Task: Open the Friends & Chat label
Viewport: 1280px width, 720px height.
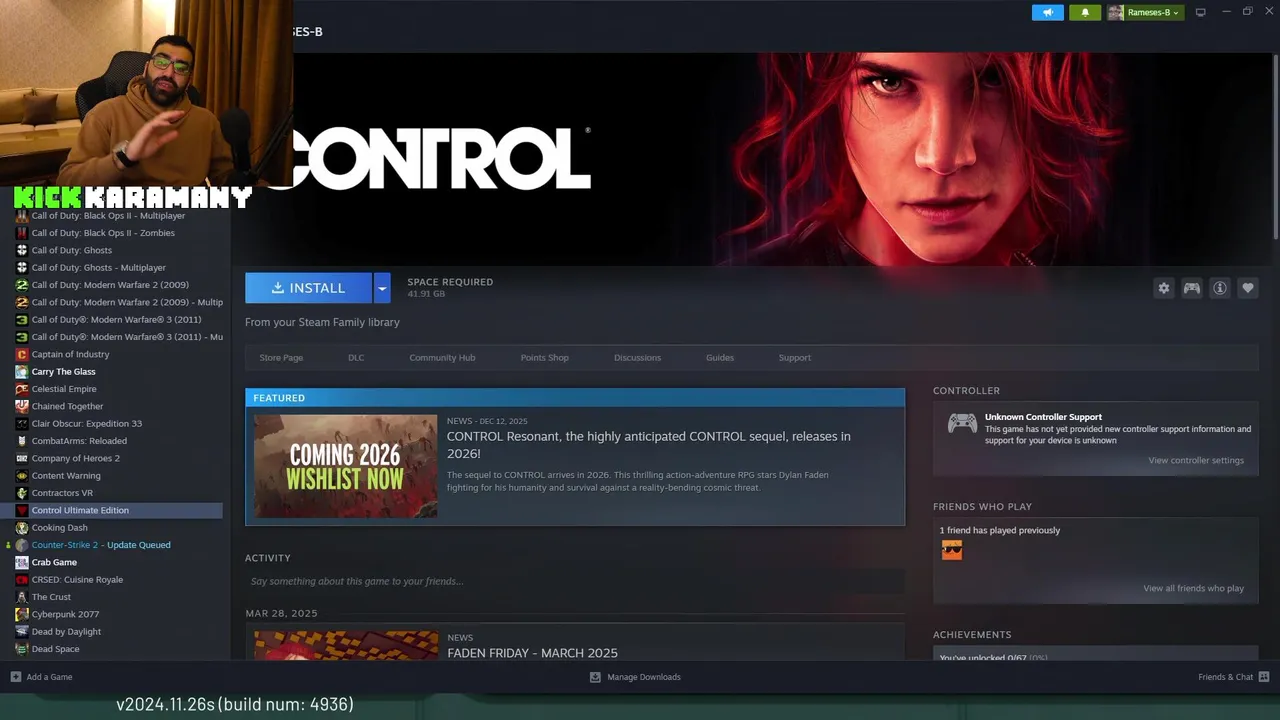Action: pyautogui.click(x=1225, y=677)
